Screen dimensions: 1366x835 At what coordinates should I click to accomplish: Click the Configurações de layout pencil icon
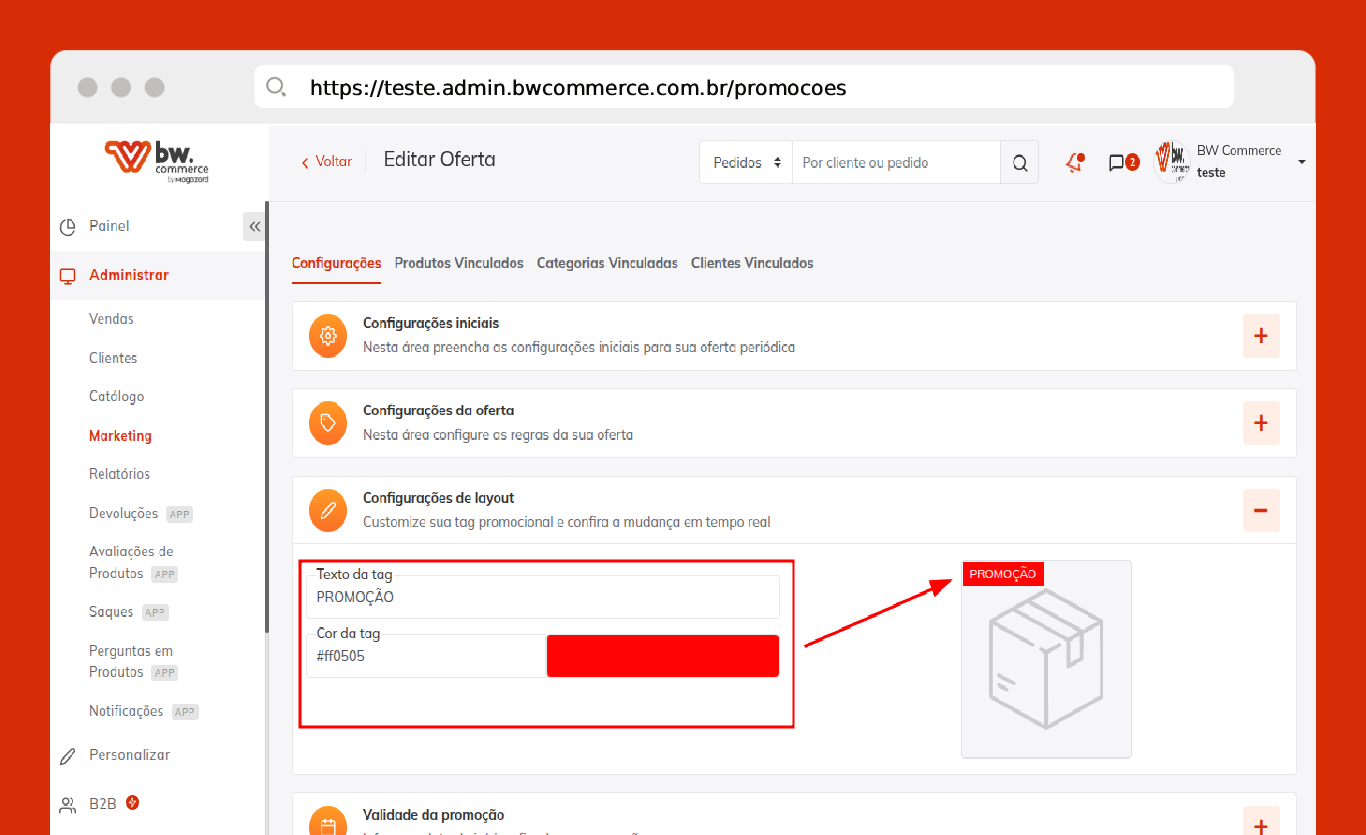328,510
